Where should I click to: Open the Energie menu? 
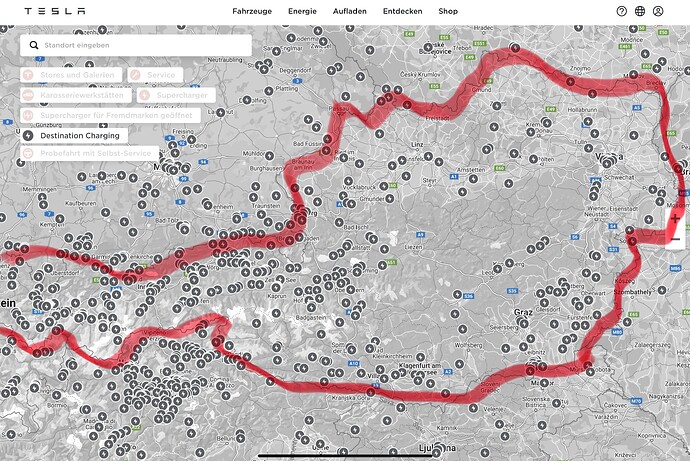coord(302,11)
